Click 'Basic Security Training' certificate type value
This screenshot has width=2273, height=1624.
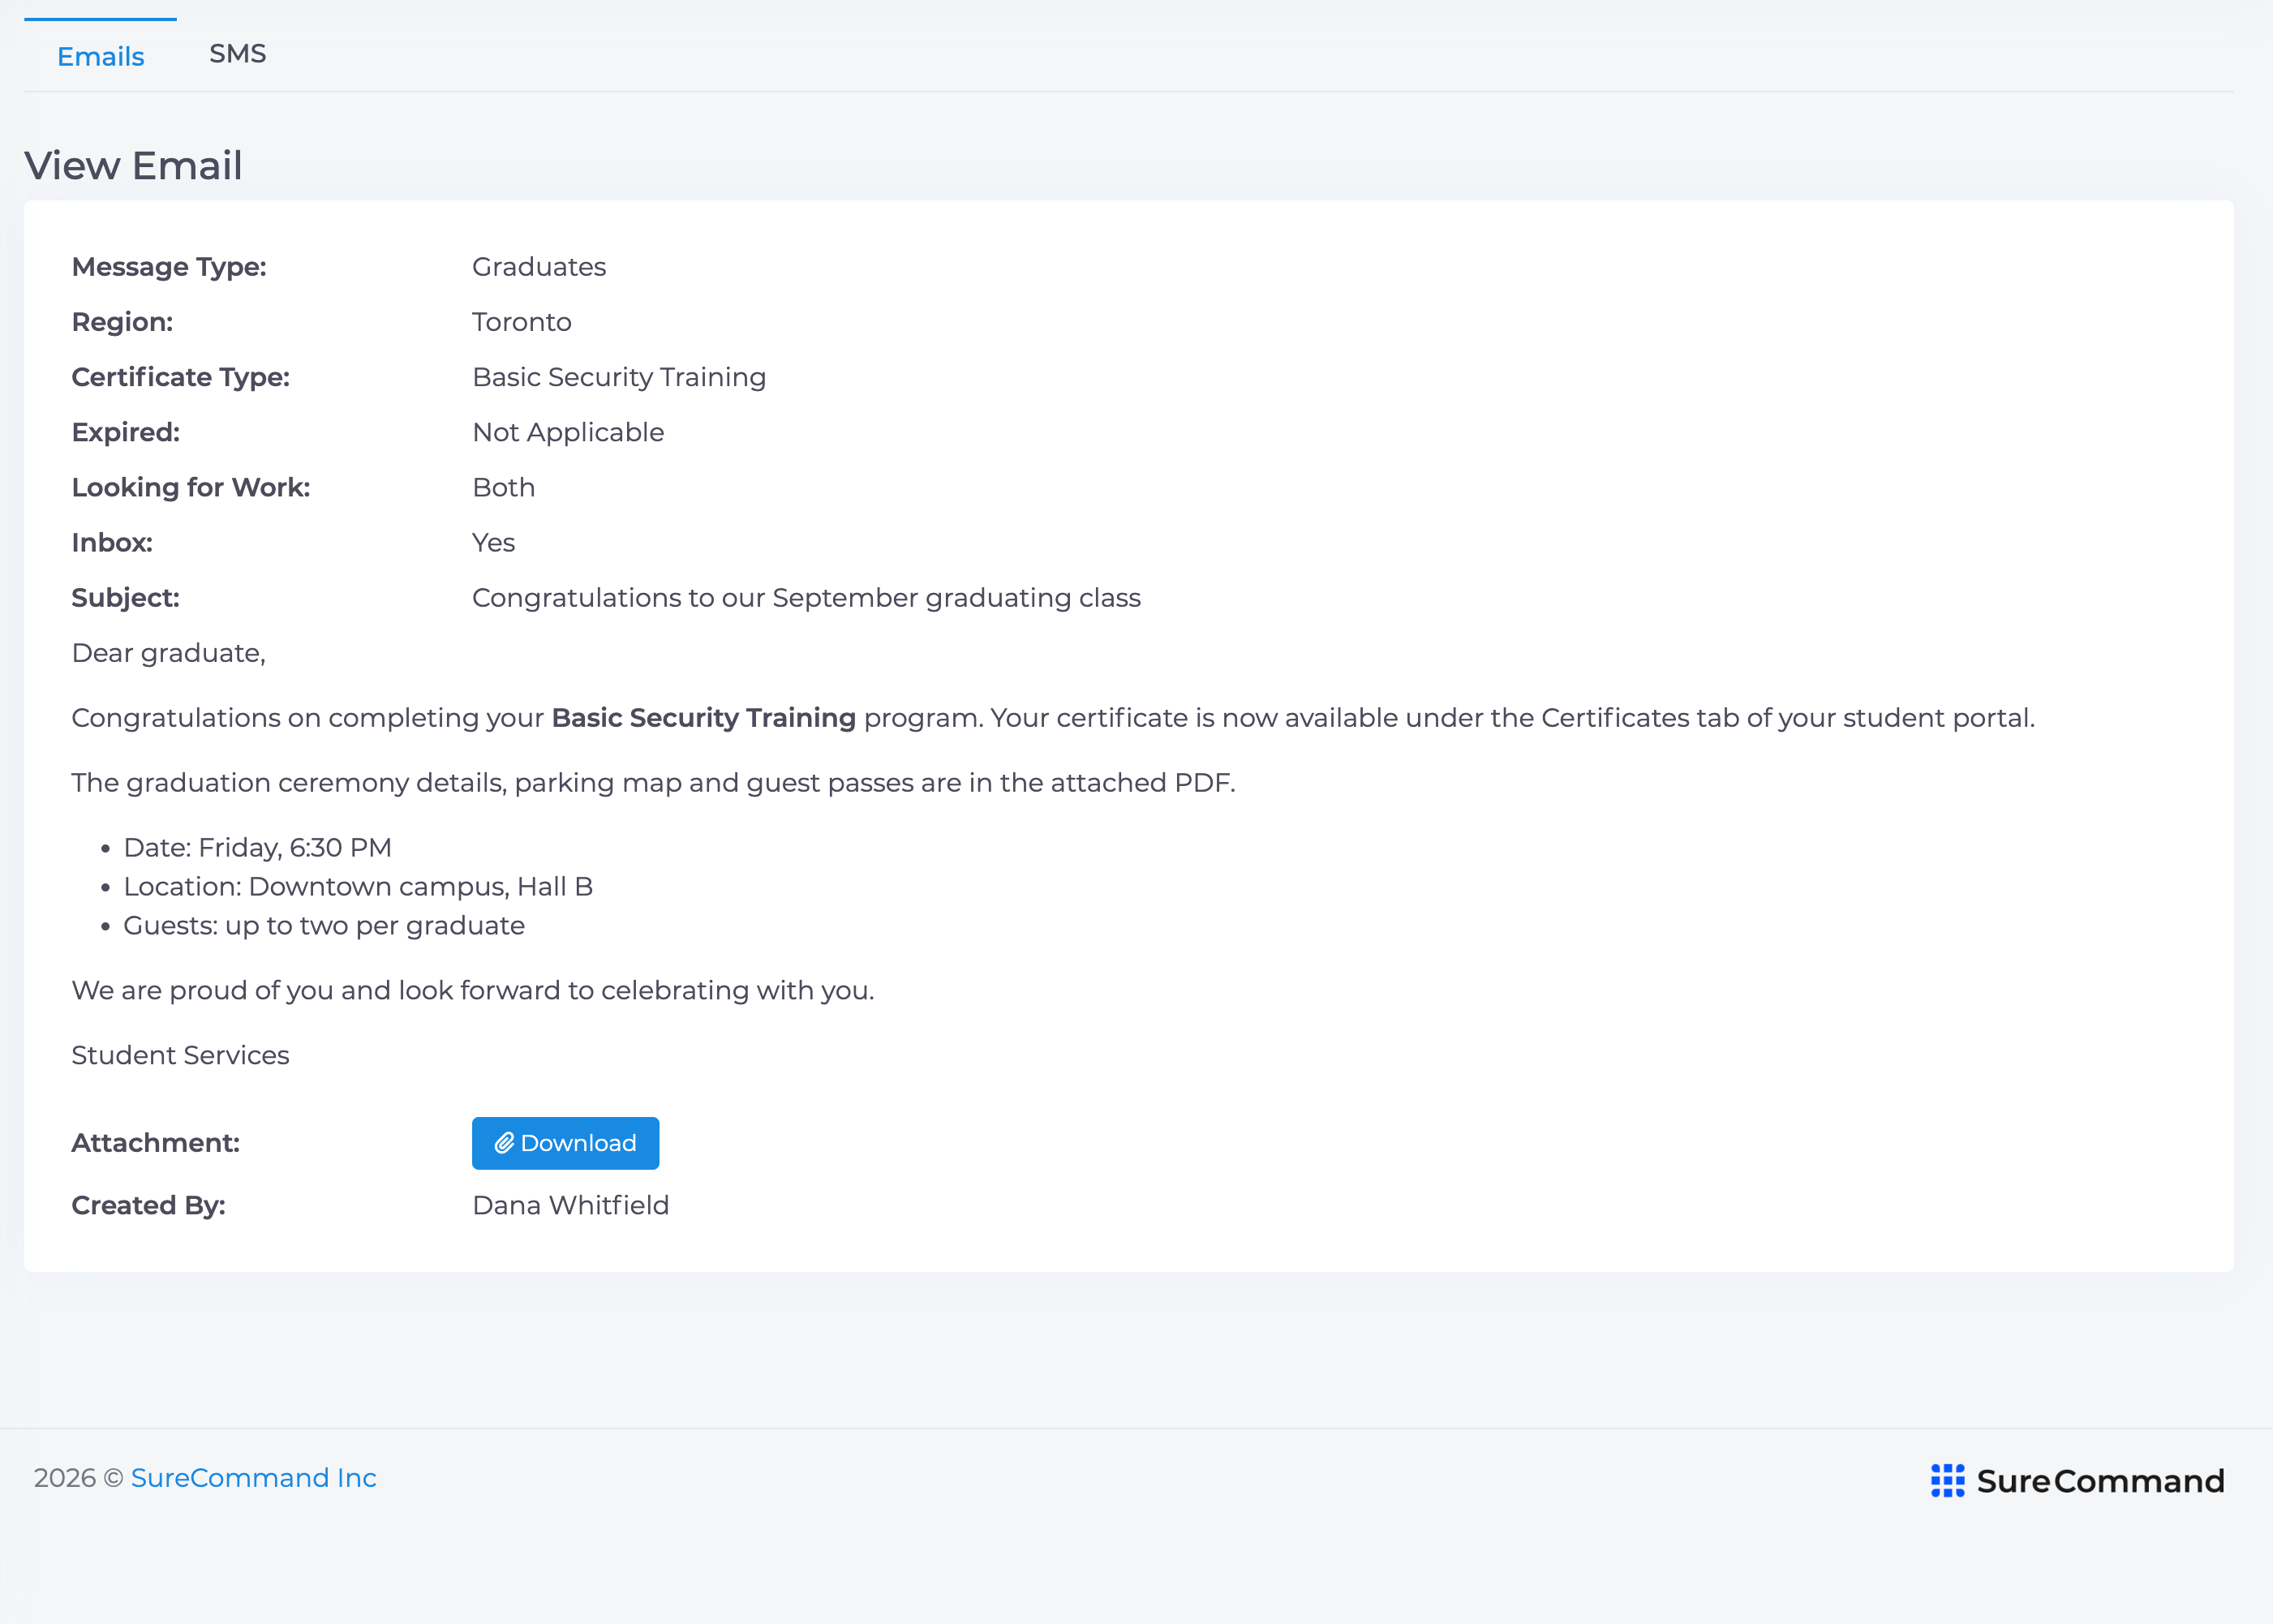[x=619, y=377]
